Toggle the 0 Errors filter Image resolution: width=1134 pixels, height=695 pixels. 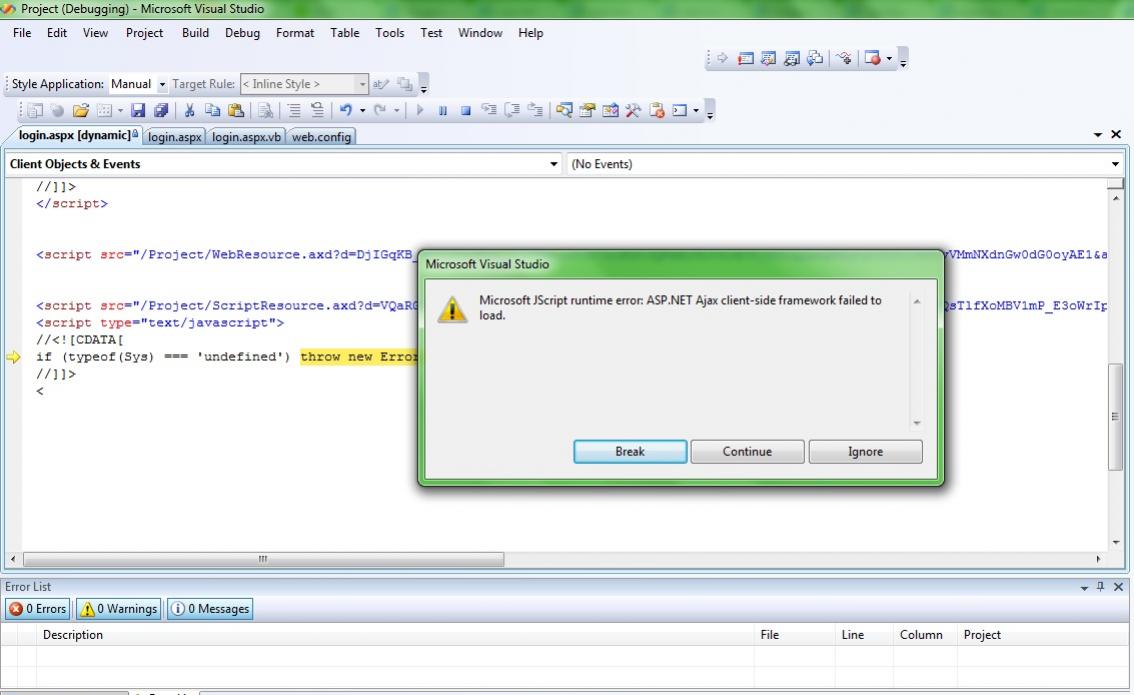[x=38, y=609]
